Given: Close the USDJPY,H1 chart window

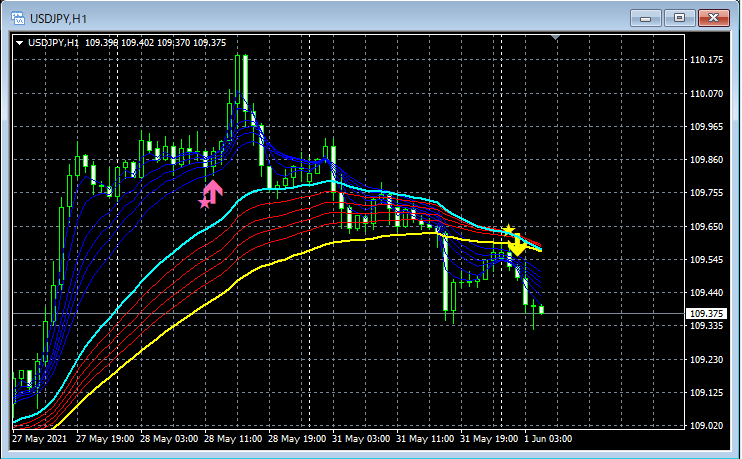Looking at the screenshot, I should (714, 18).
